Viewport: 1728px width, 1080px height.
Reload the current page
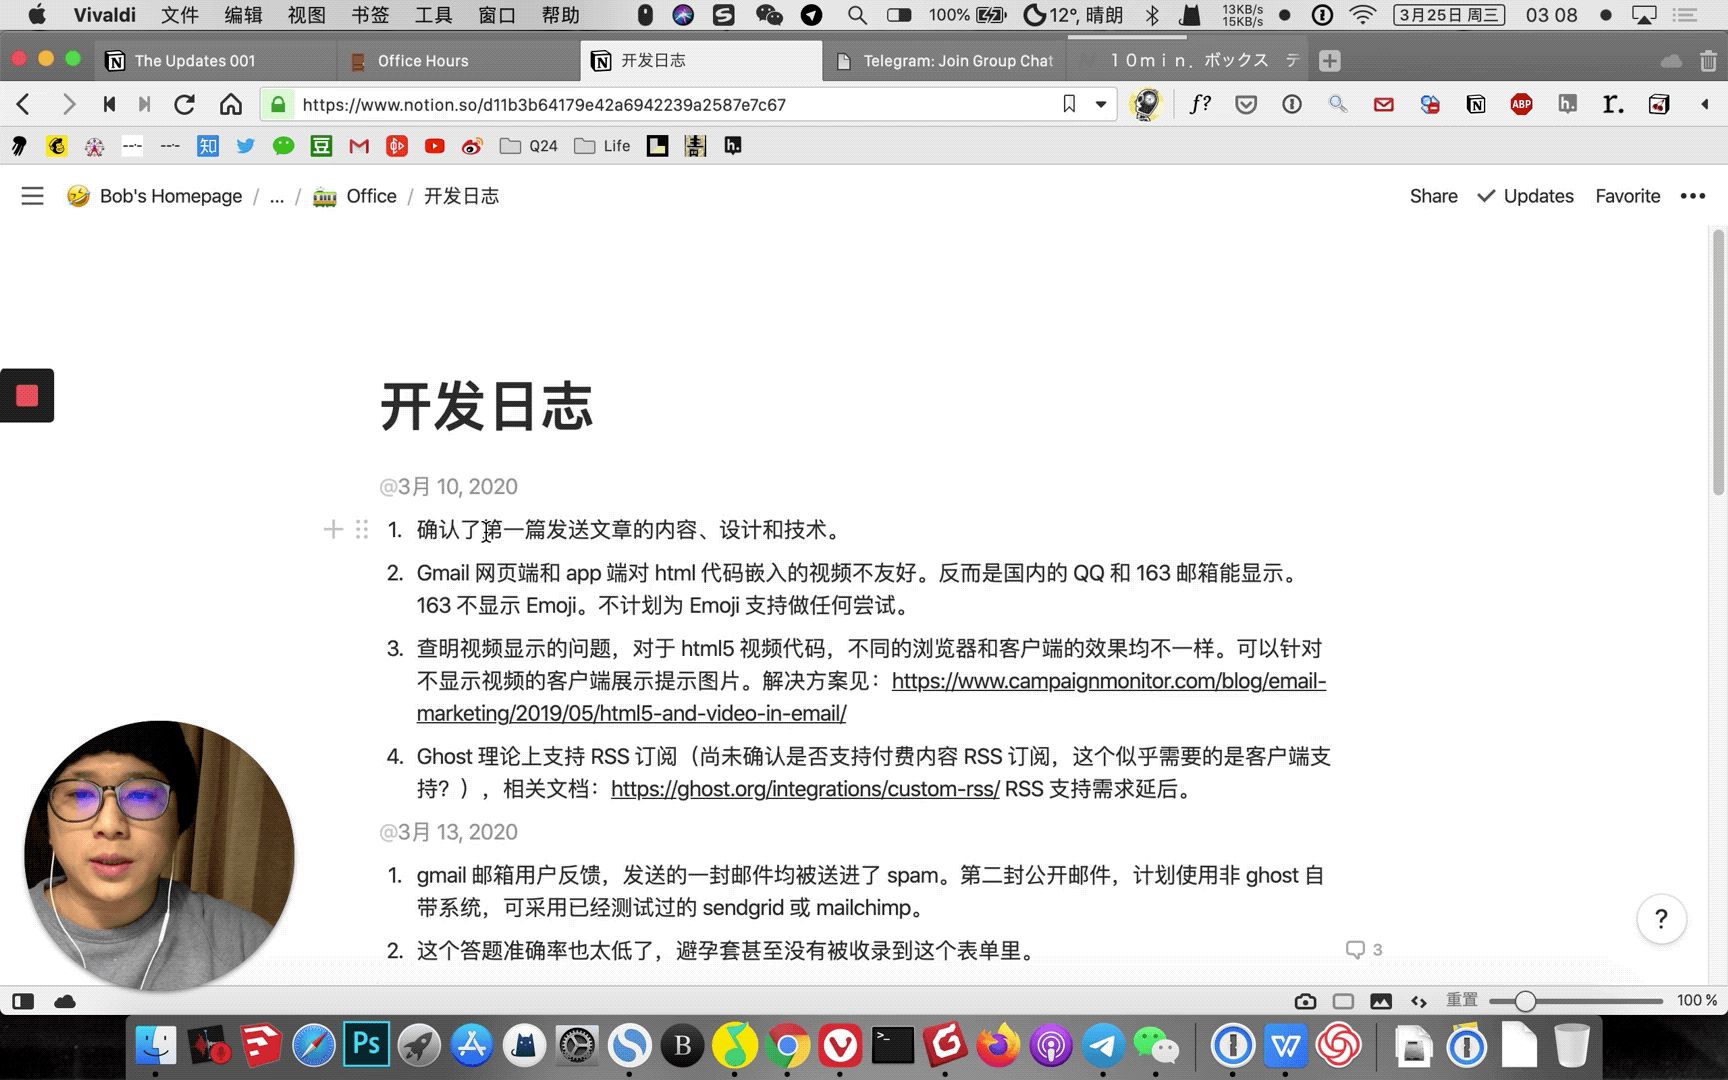(x=184, y=104)
